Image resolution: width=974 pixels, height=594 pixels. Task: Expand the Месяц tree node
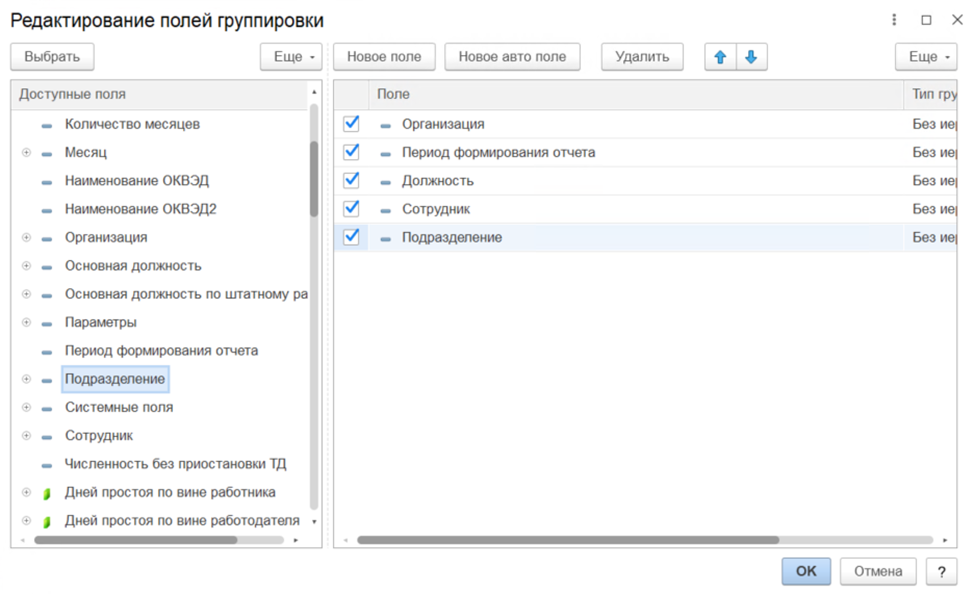[26, 153]
